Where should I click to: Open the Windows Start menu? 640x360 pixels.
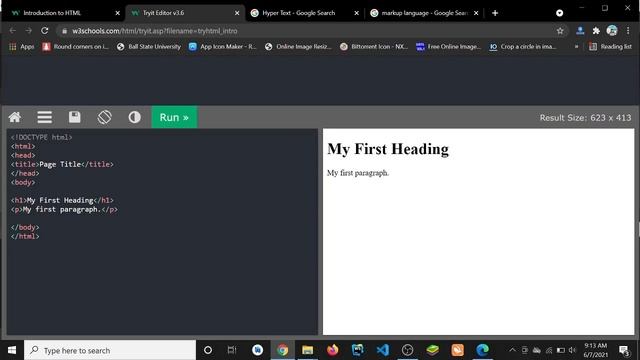pos(12,350)
